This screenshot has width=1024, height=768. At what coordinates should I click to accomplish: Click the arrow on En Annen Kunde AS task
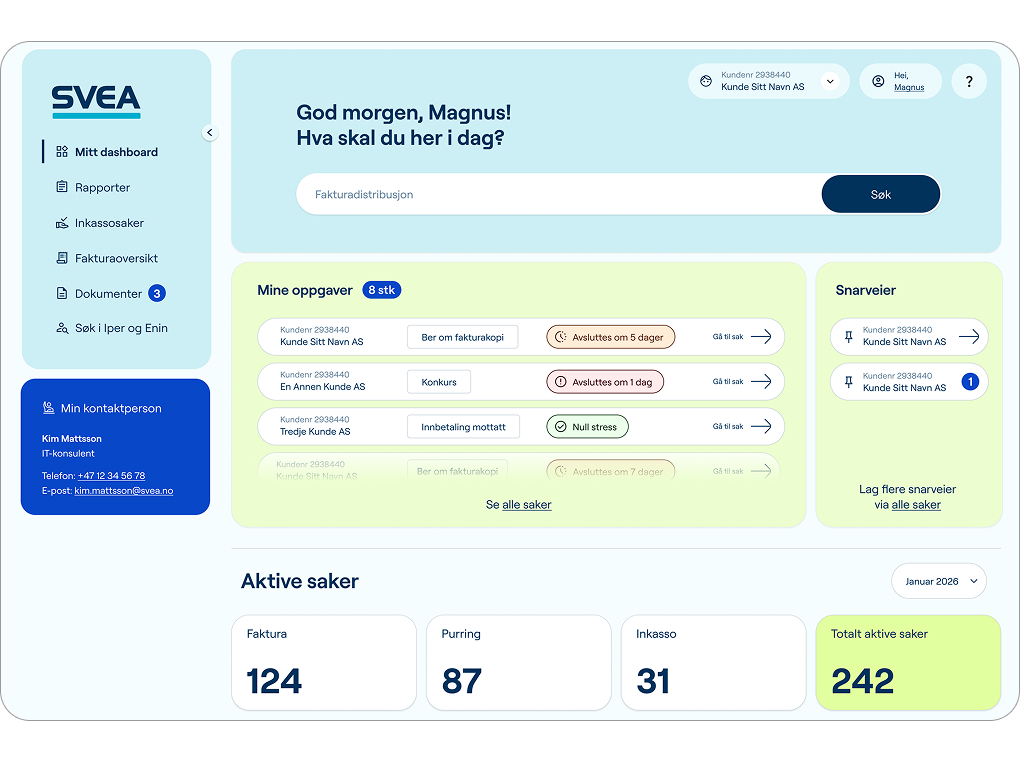[x=761, y=381]
